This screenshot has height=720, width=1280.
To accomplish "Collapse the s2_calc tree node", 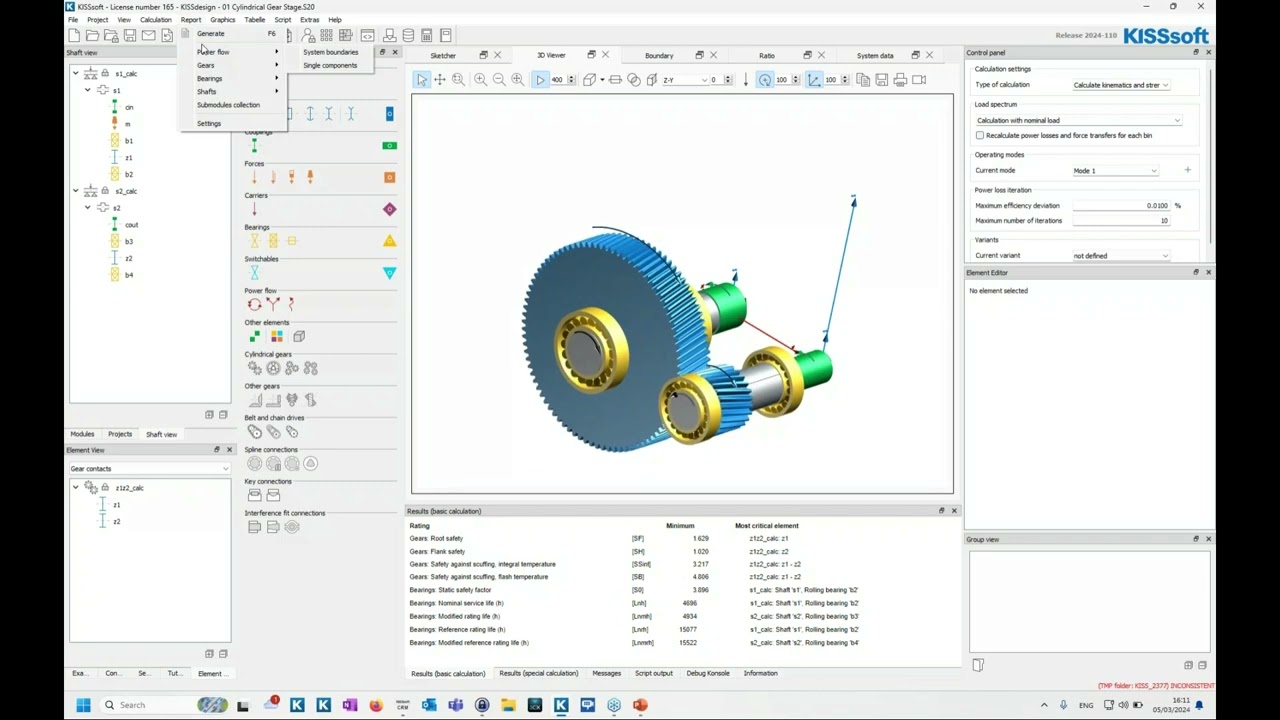I will pos(76,191).
